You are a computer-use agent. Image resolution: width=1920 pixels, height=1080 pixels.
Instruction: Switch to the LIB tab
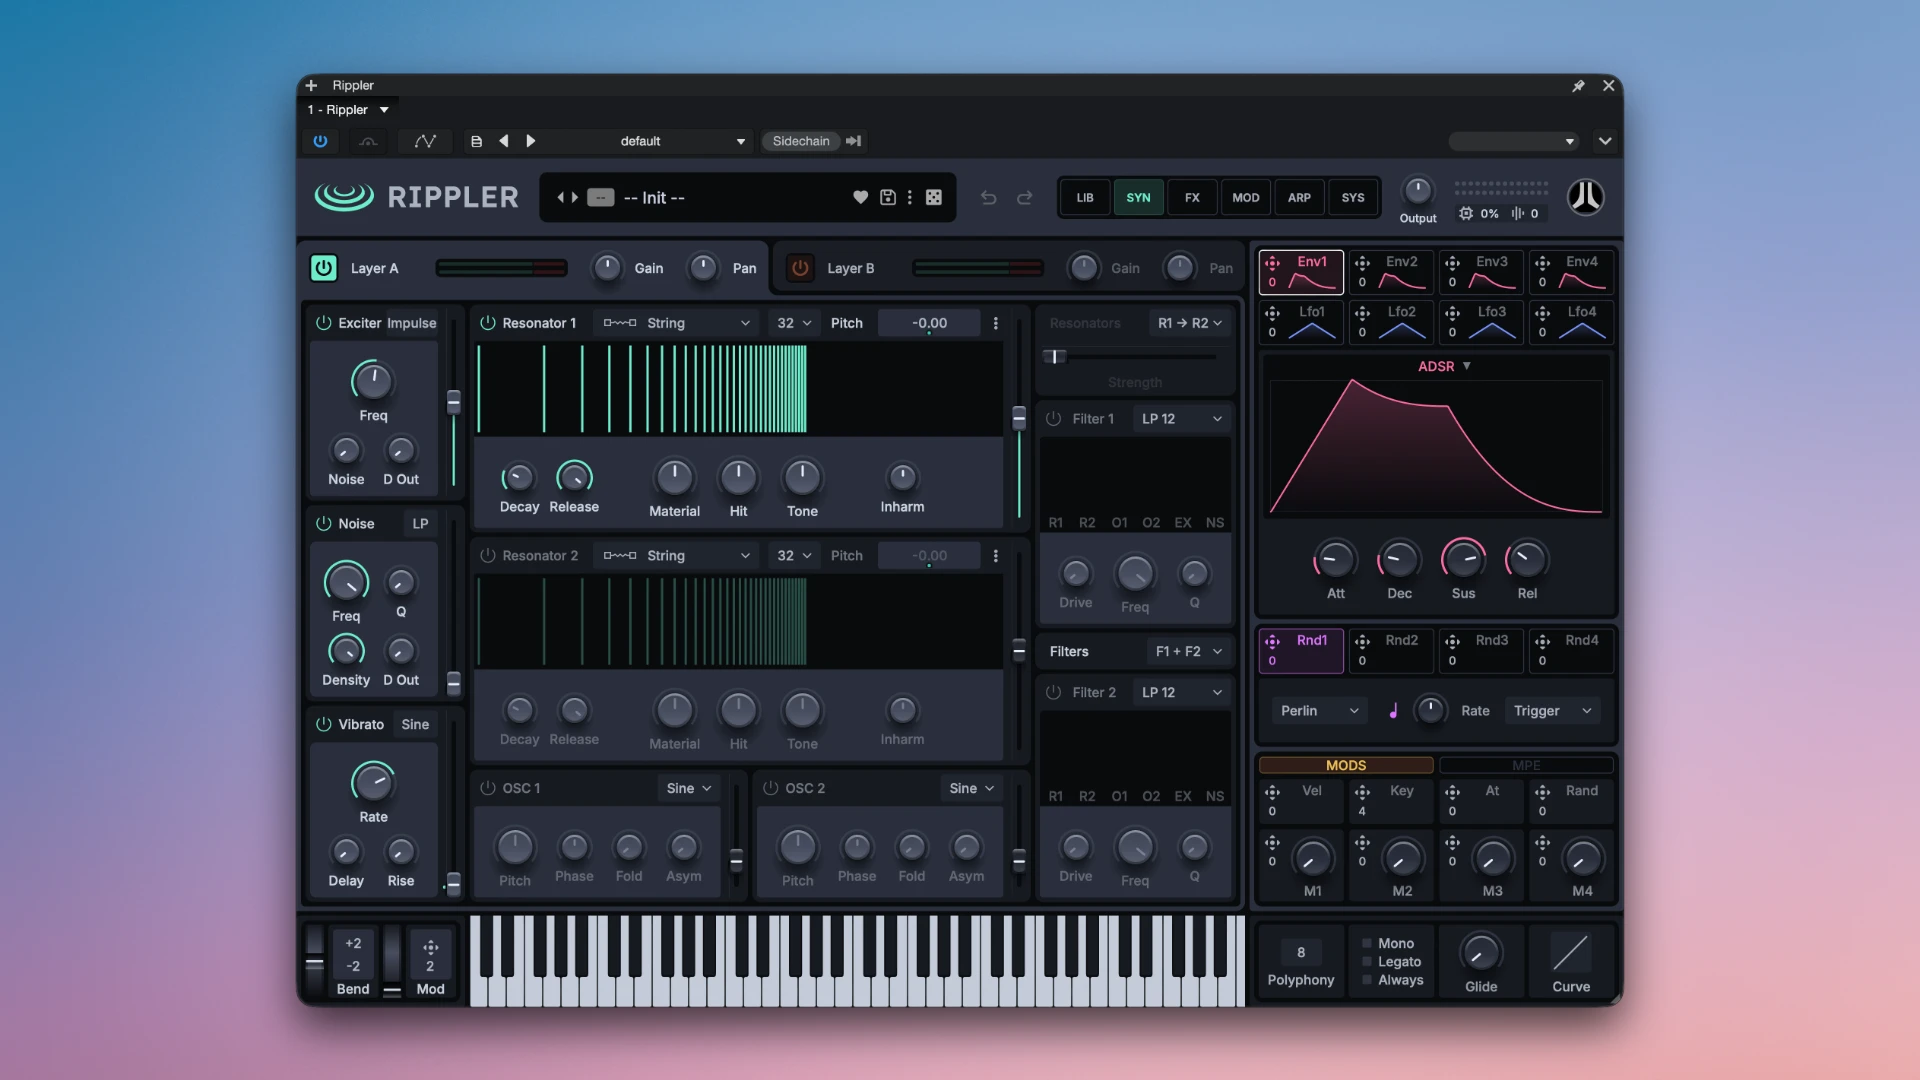1085,197
